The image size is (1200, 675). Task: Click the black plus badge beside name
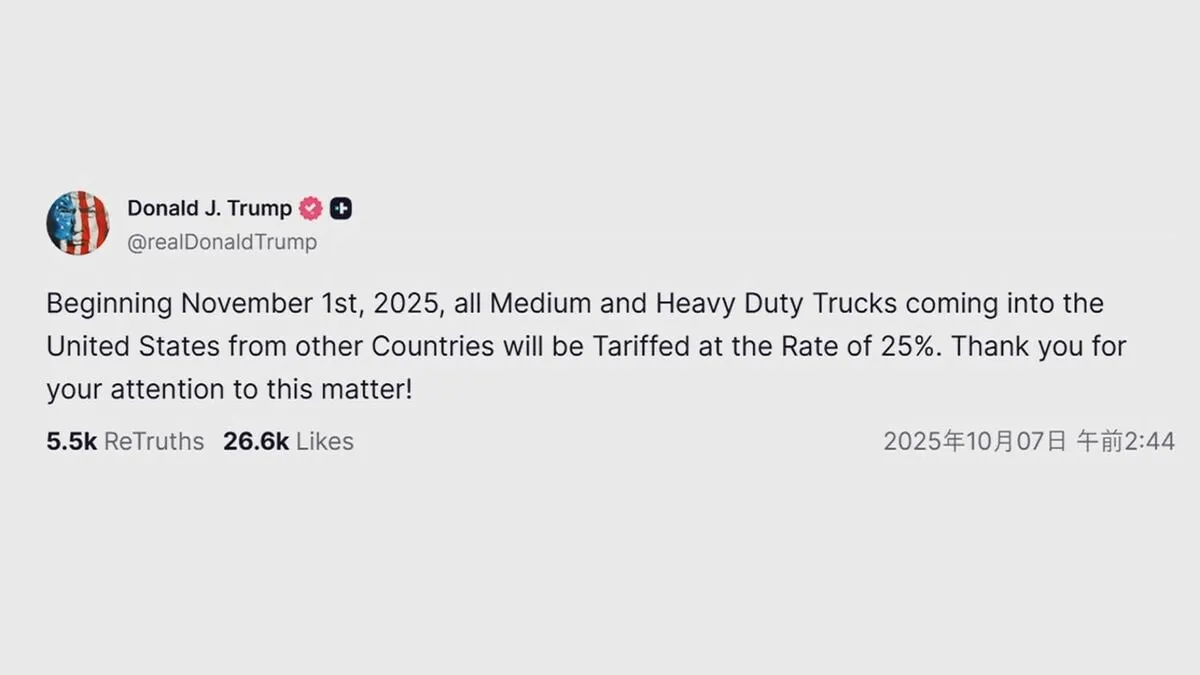(341, 209)
